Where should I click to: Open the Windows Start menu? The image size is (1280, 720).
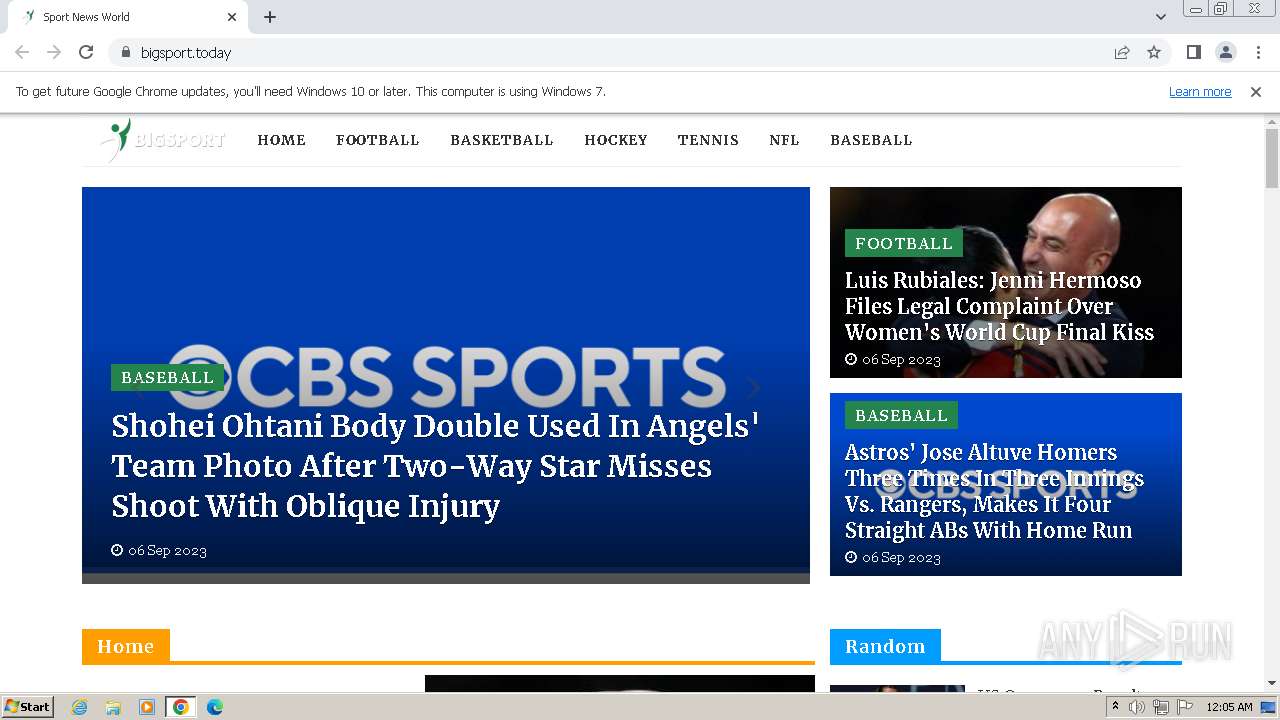pyautogui.click(x=27, y=707)
